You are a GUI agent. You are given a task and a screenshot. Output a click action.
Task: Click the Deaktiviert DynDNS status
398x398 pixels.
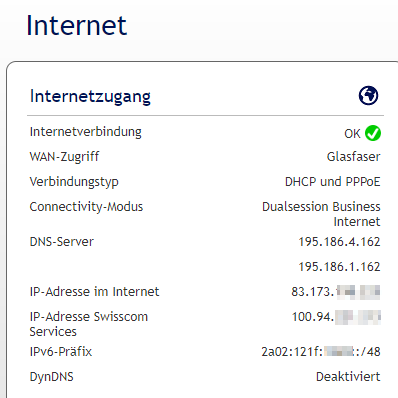click(x=348, y=377)
